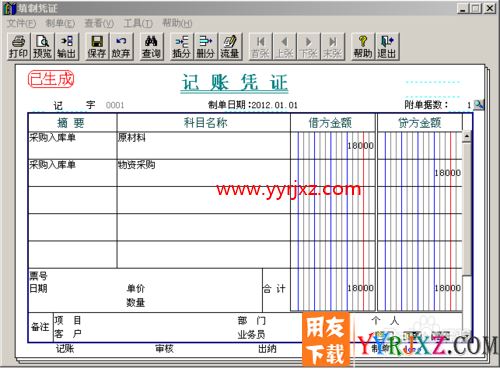Select the 物资采购 account name cell

[x=203, y=173]
